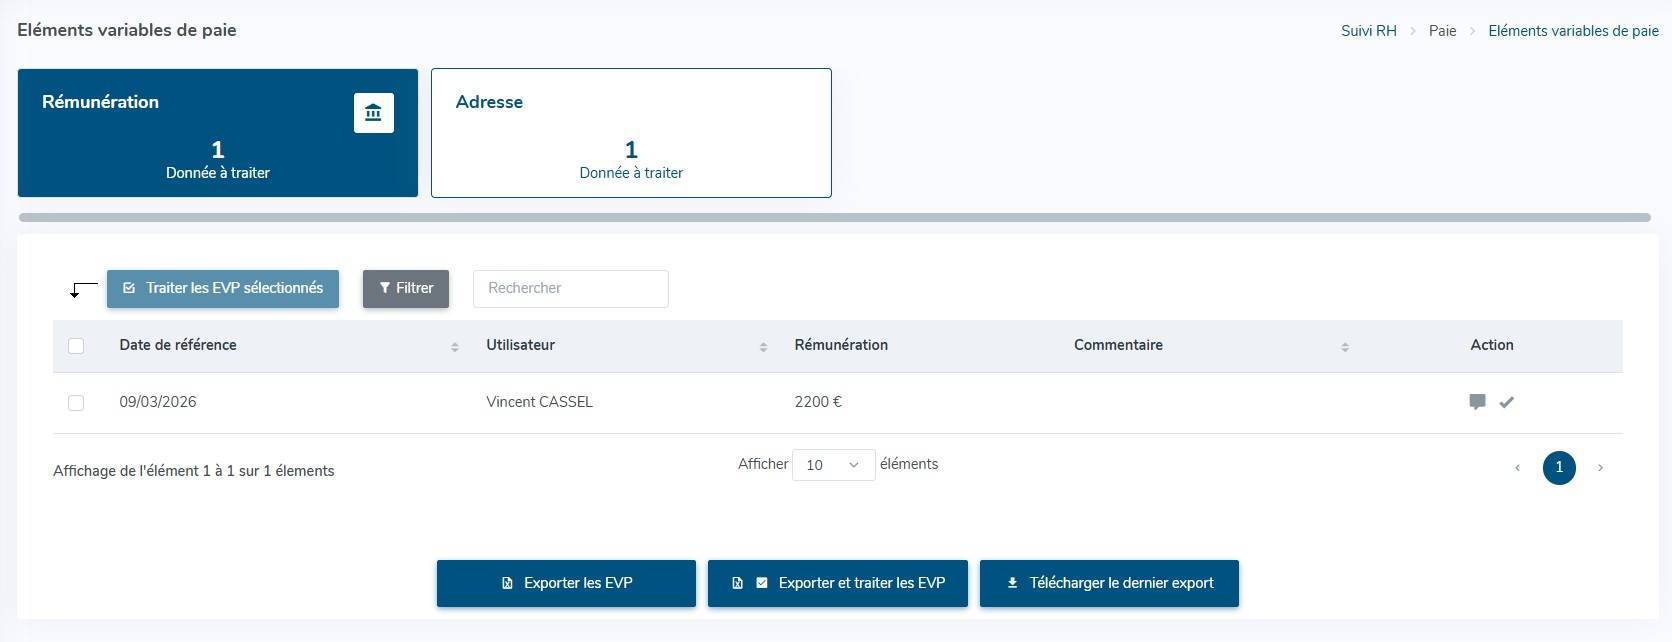The image size is (1672, 642).
Task: Click the horizontal scrollbar below the cards
Action: (x=834, y=217)
